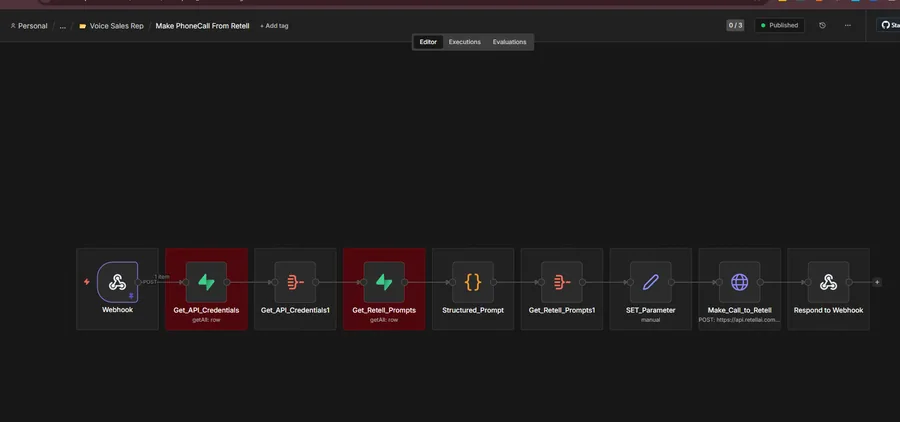Click the lightning trigger icon beside Webhook
The height and width of the screenshot is (422, 900).
(x=87, y=282)
